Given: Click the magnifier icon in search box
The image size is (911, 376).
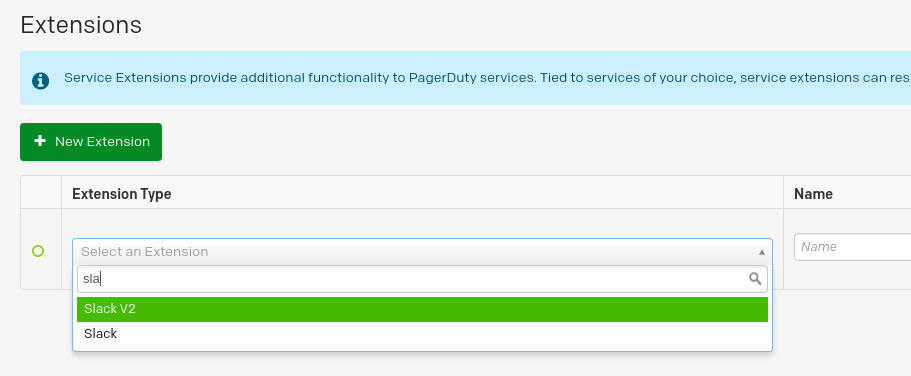Looking at the screenshot, I should point(755,278).
